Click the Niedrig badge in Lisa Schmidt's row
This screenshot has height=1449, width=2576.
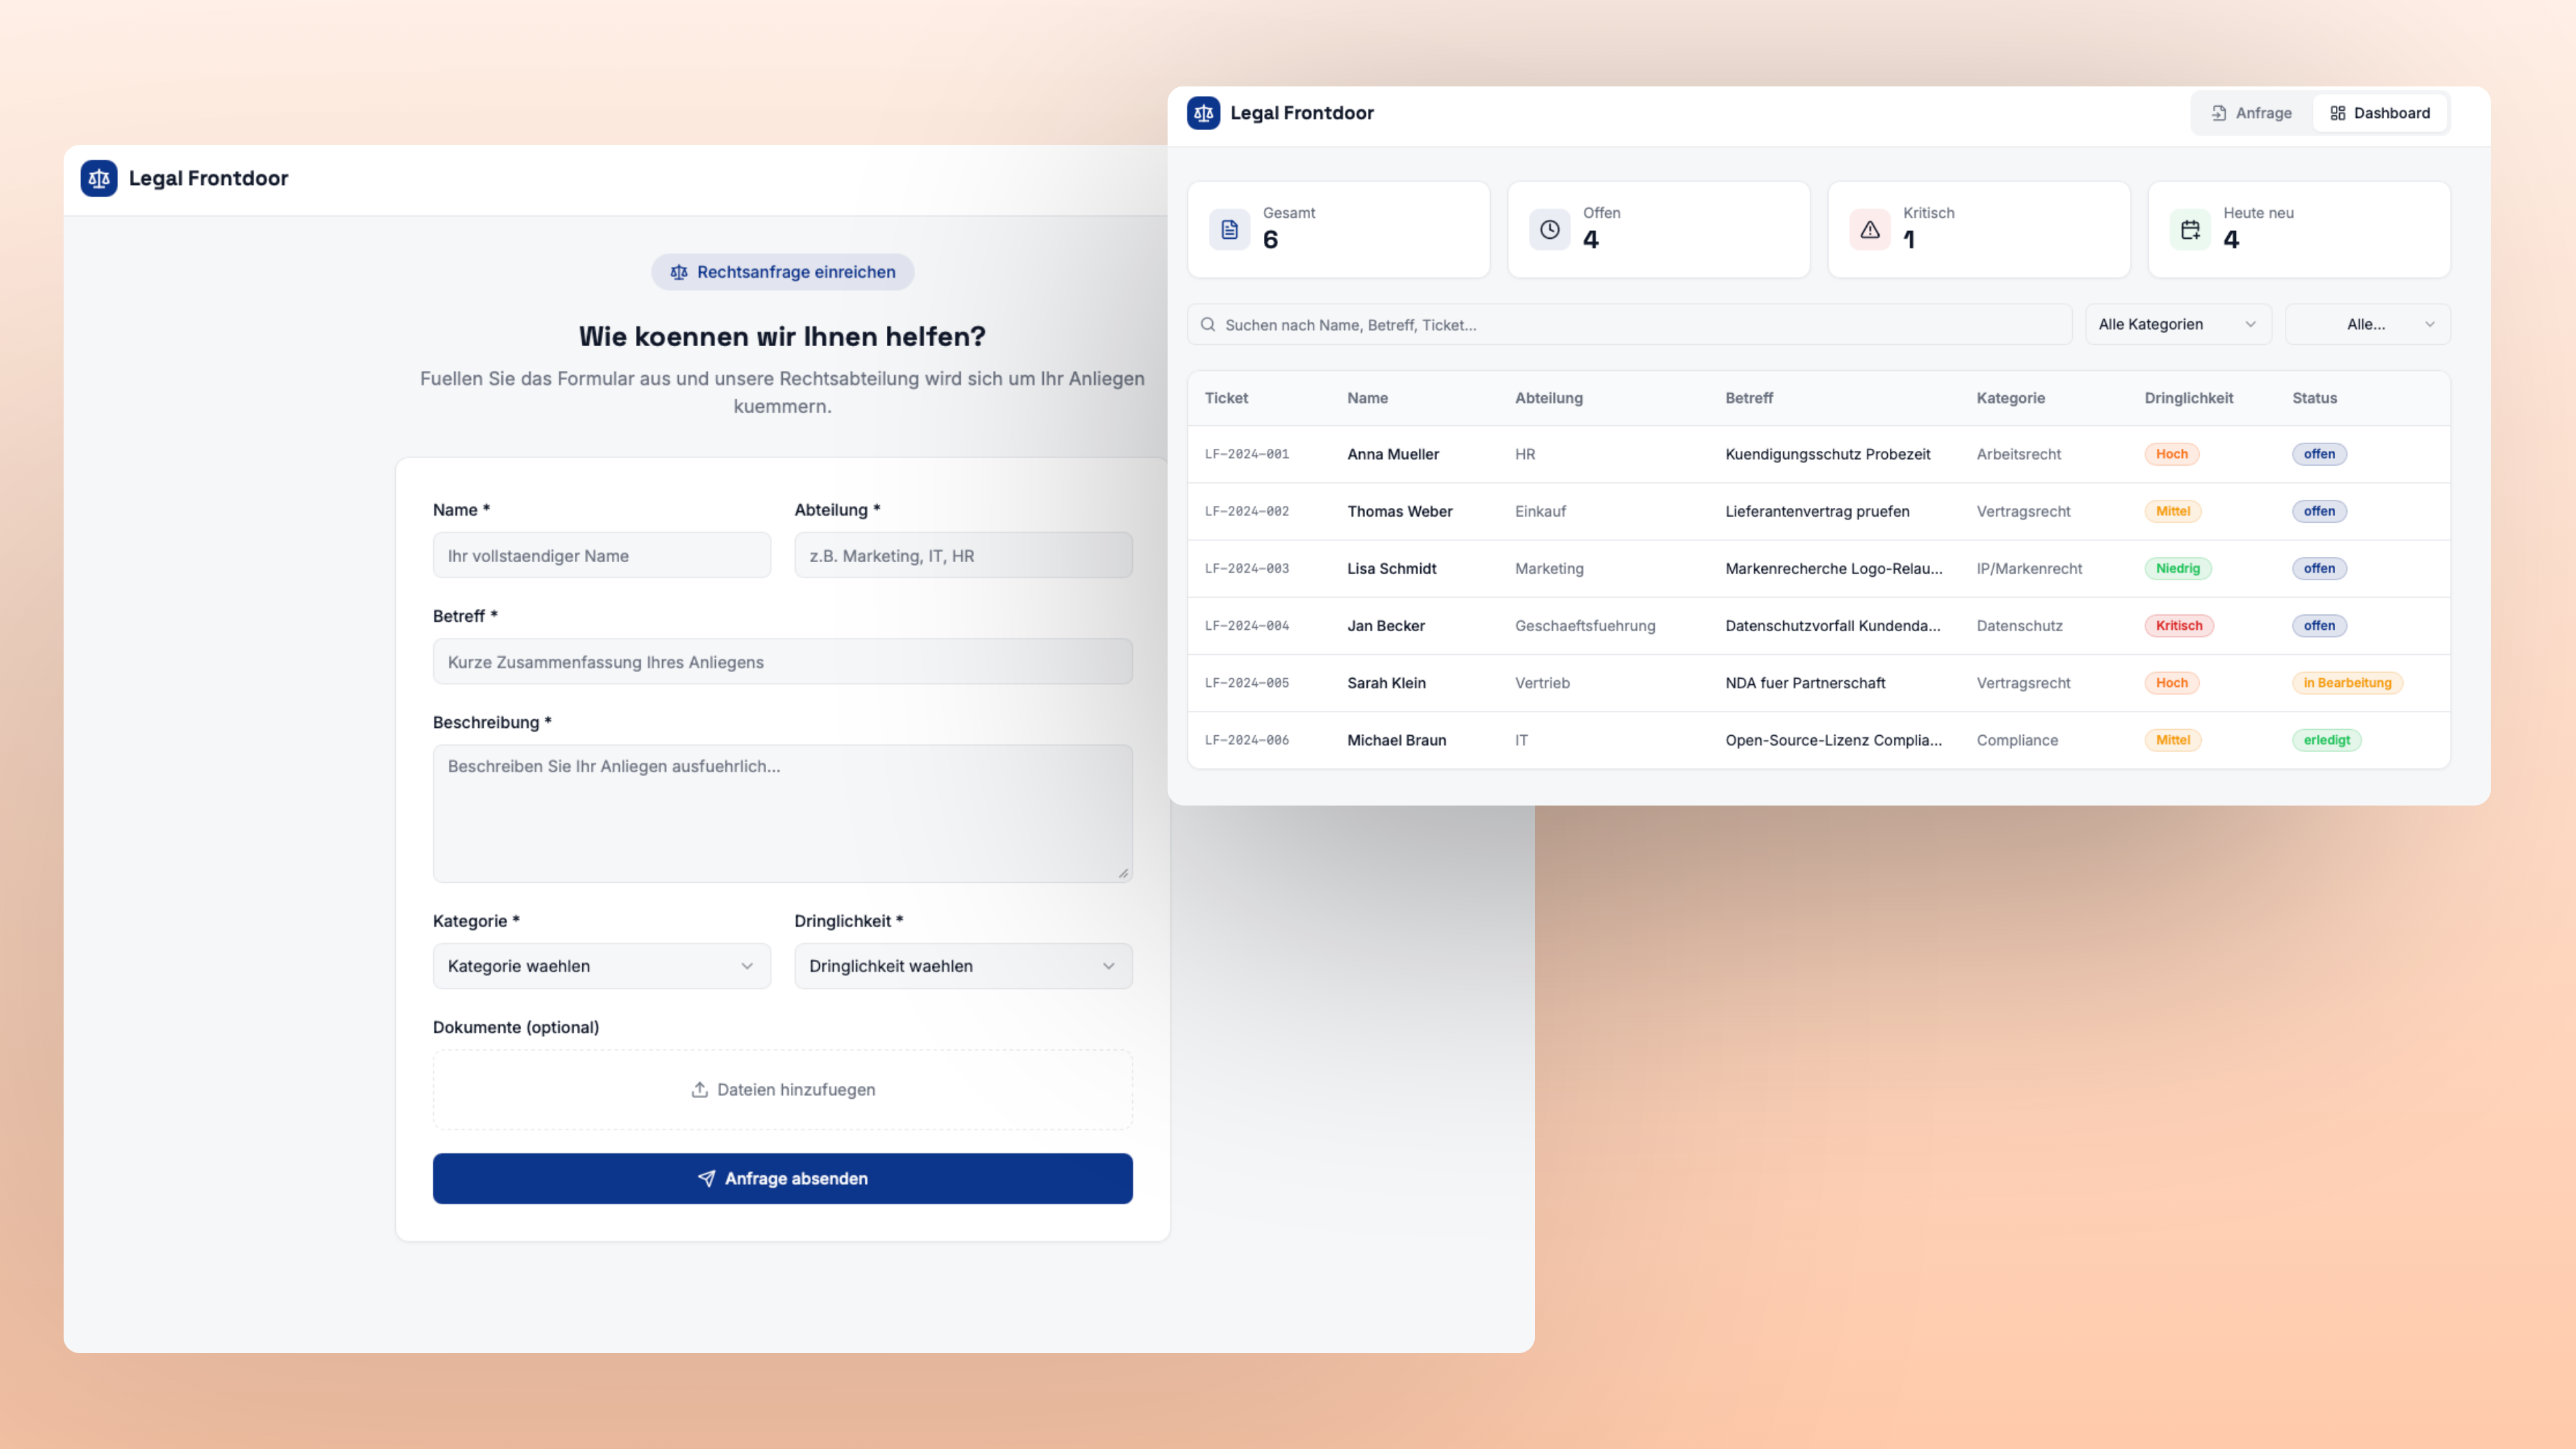[2177, 568]
